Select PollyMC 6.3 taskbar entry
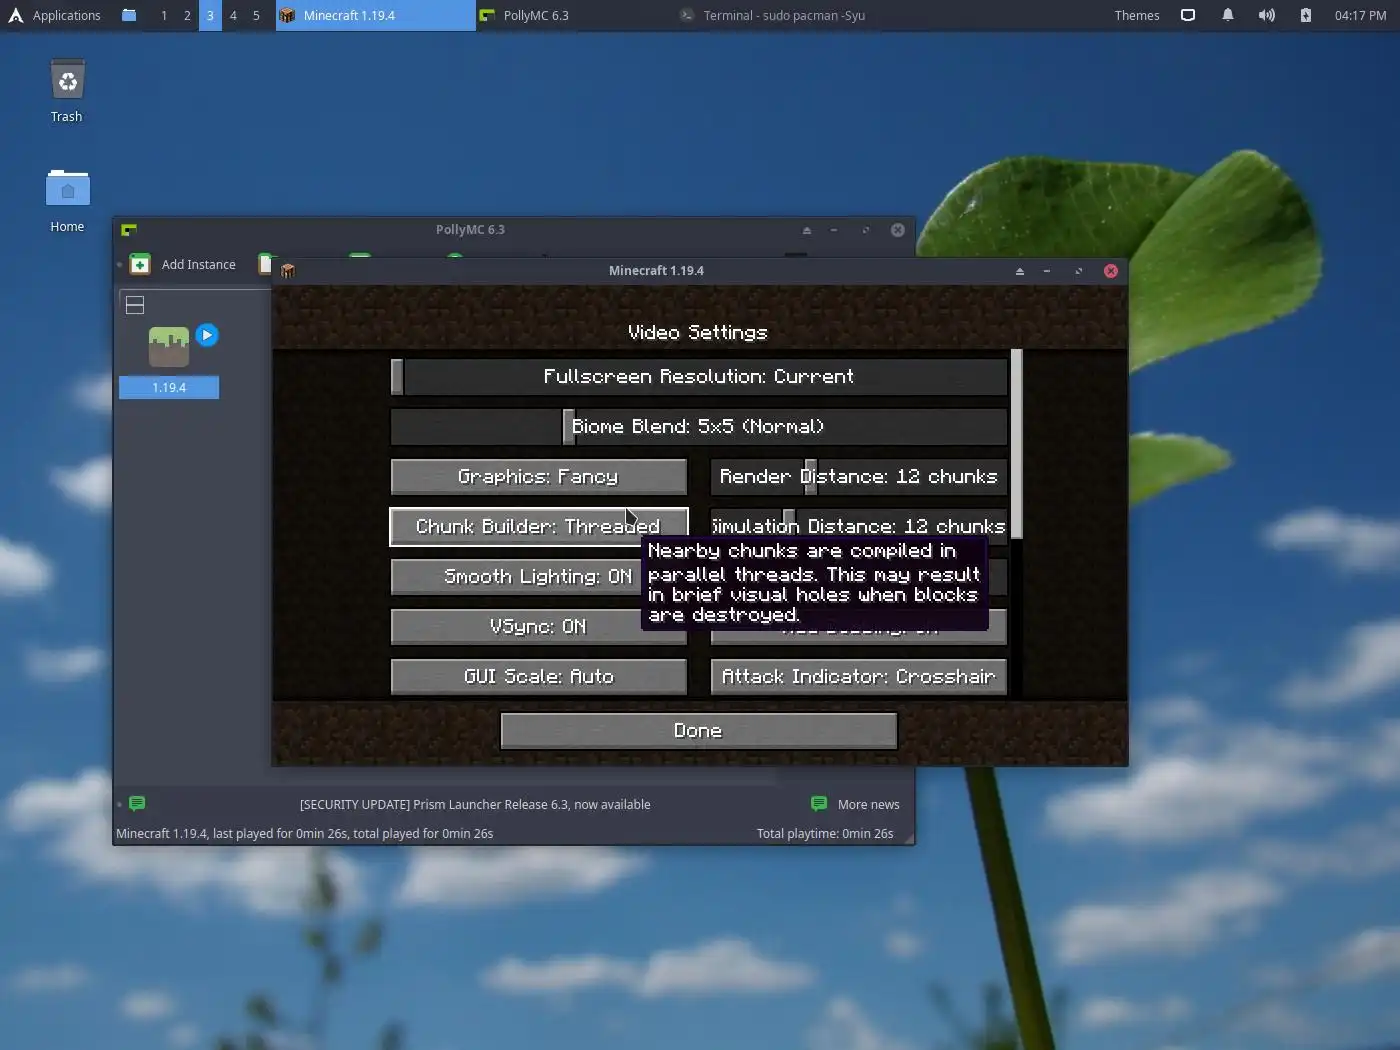Image resolution: width=1400 pixels, height=1050 pixels. click(576, 15)
